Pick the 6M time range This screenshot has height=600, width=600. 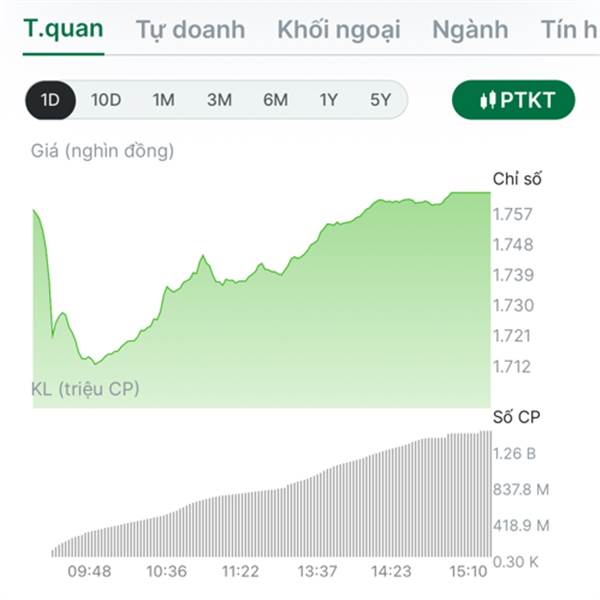275,100
